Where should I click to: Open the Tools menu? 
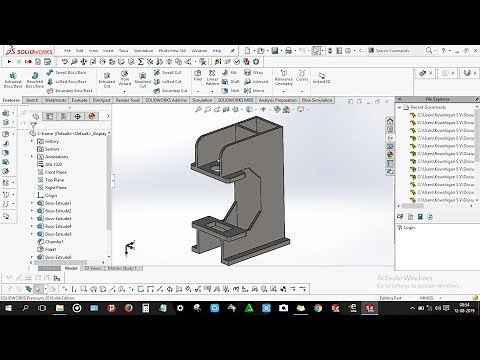coord(124,51)
